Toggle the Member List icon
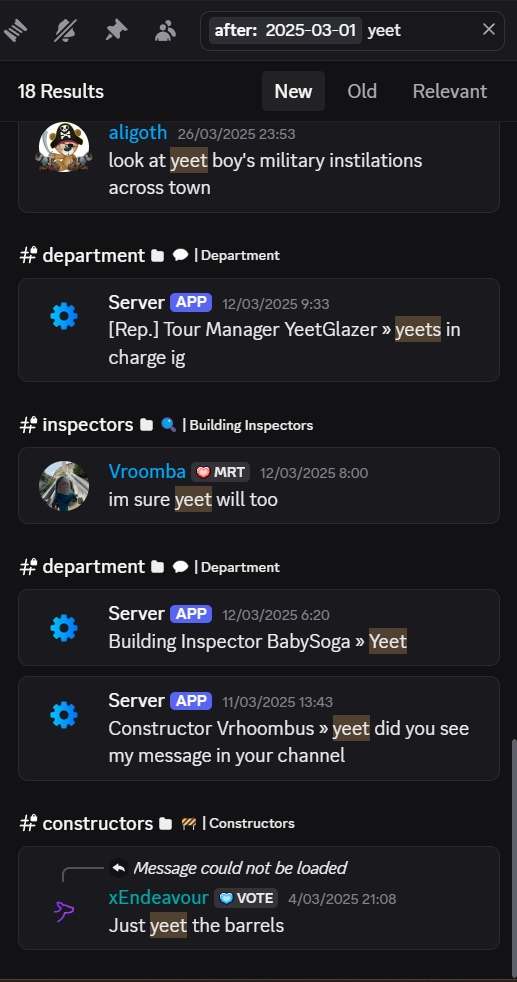Screen dimensions: 517x982 pos(165,30)
